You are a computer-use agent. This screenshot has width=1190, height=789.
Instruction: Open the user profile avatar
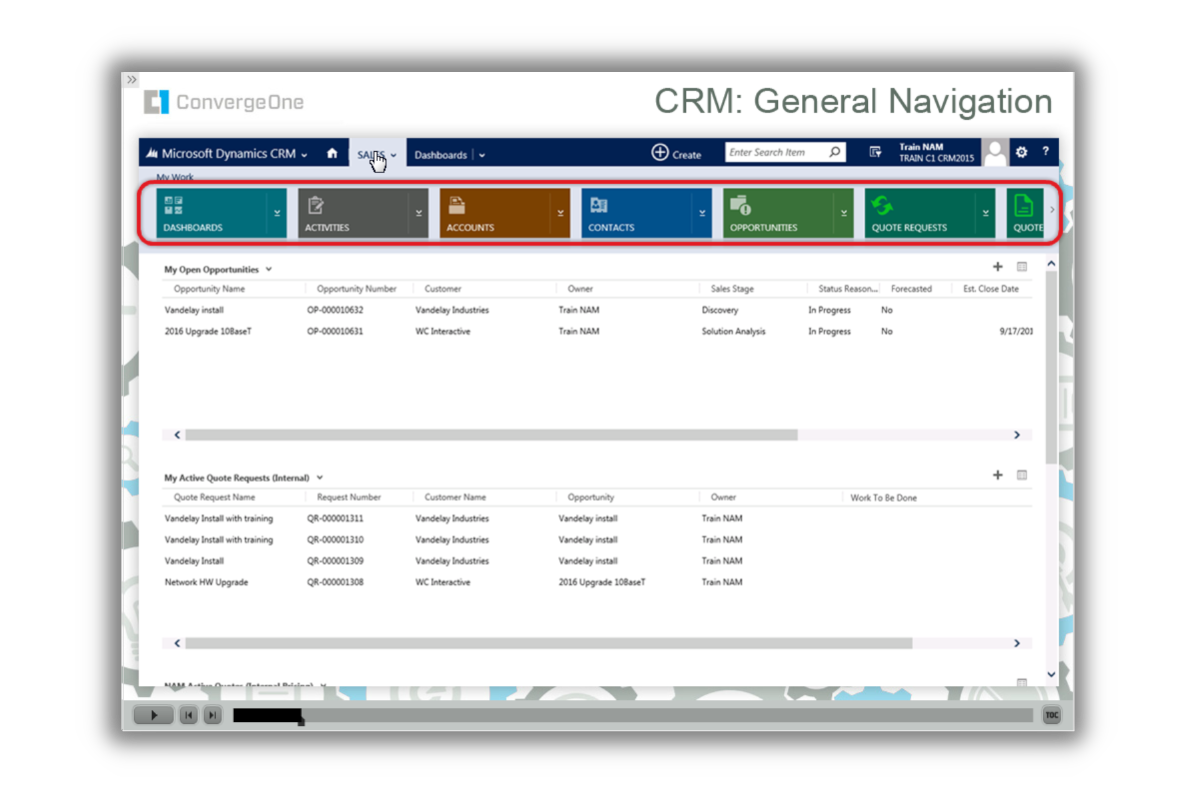[995, 152]
